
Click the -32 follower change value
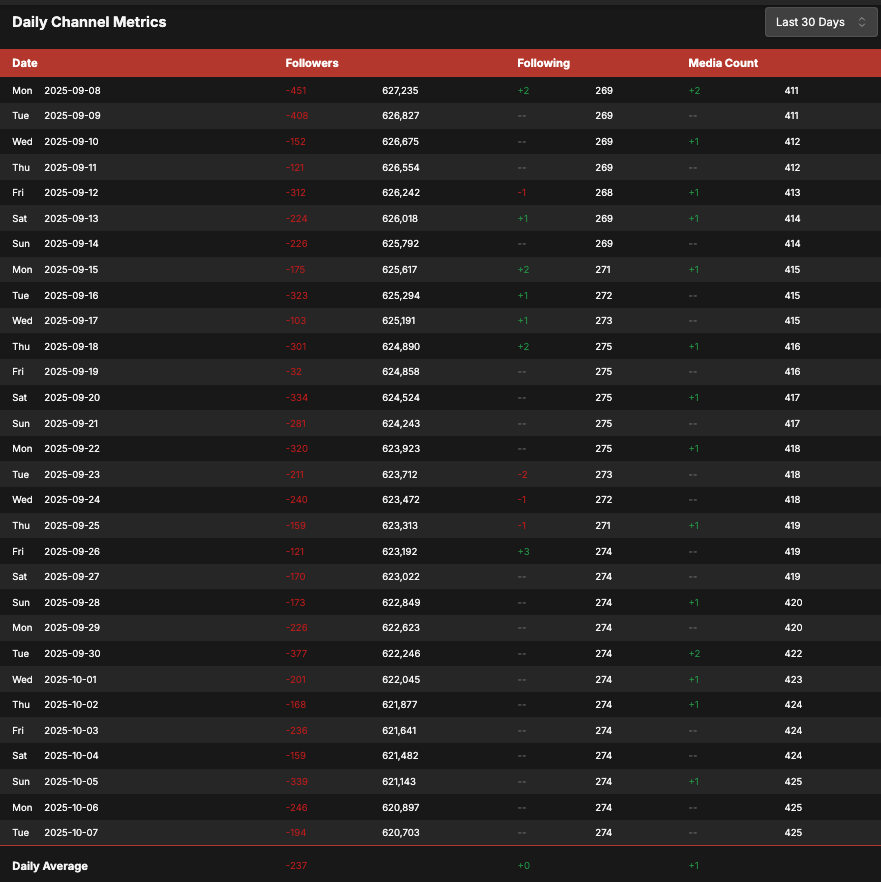pos(293,371)
